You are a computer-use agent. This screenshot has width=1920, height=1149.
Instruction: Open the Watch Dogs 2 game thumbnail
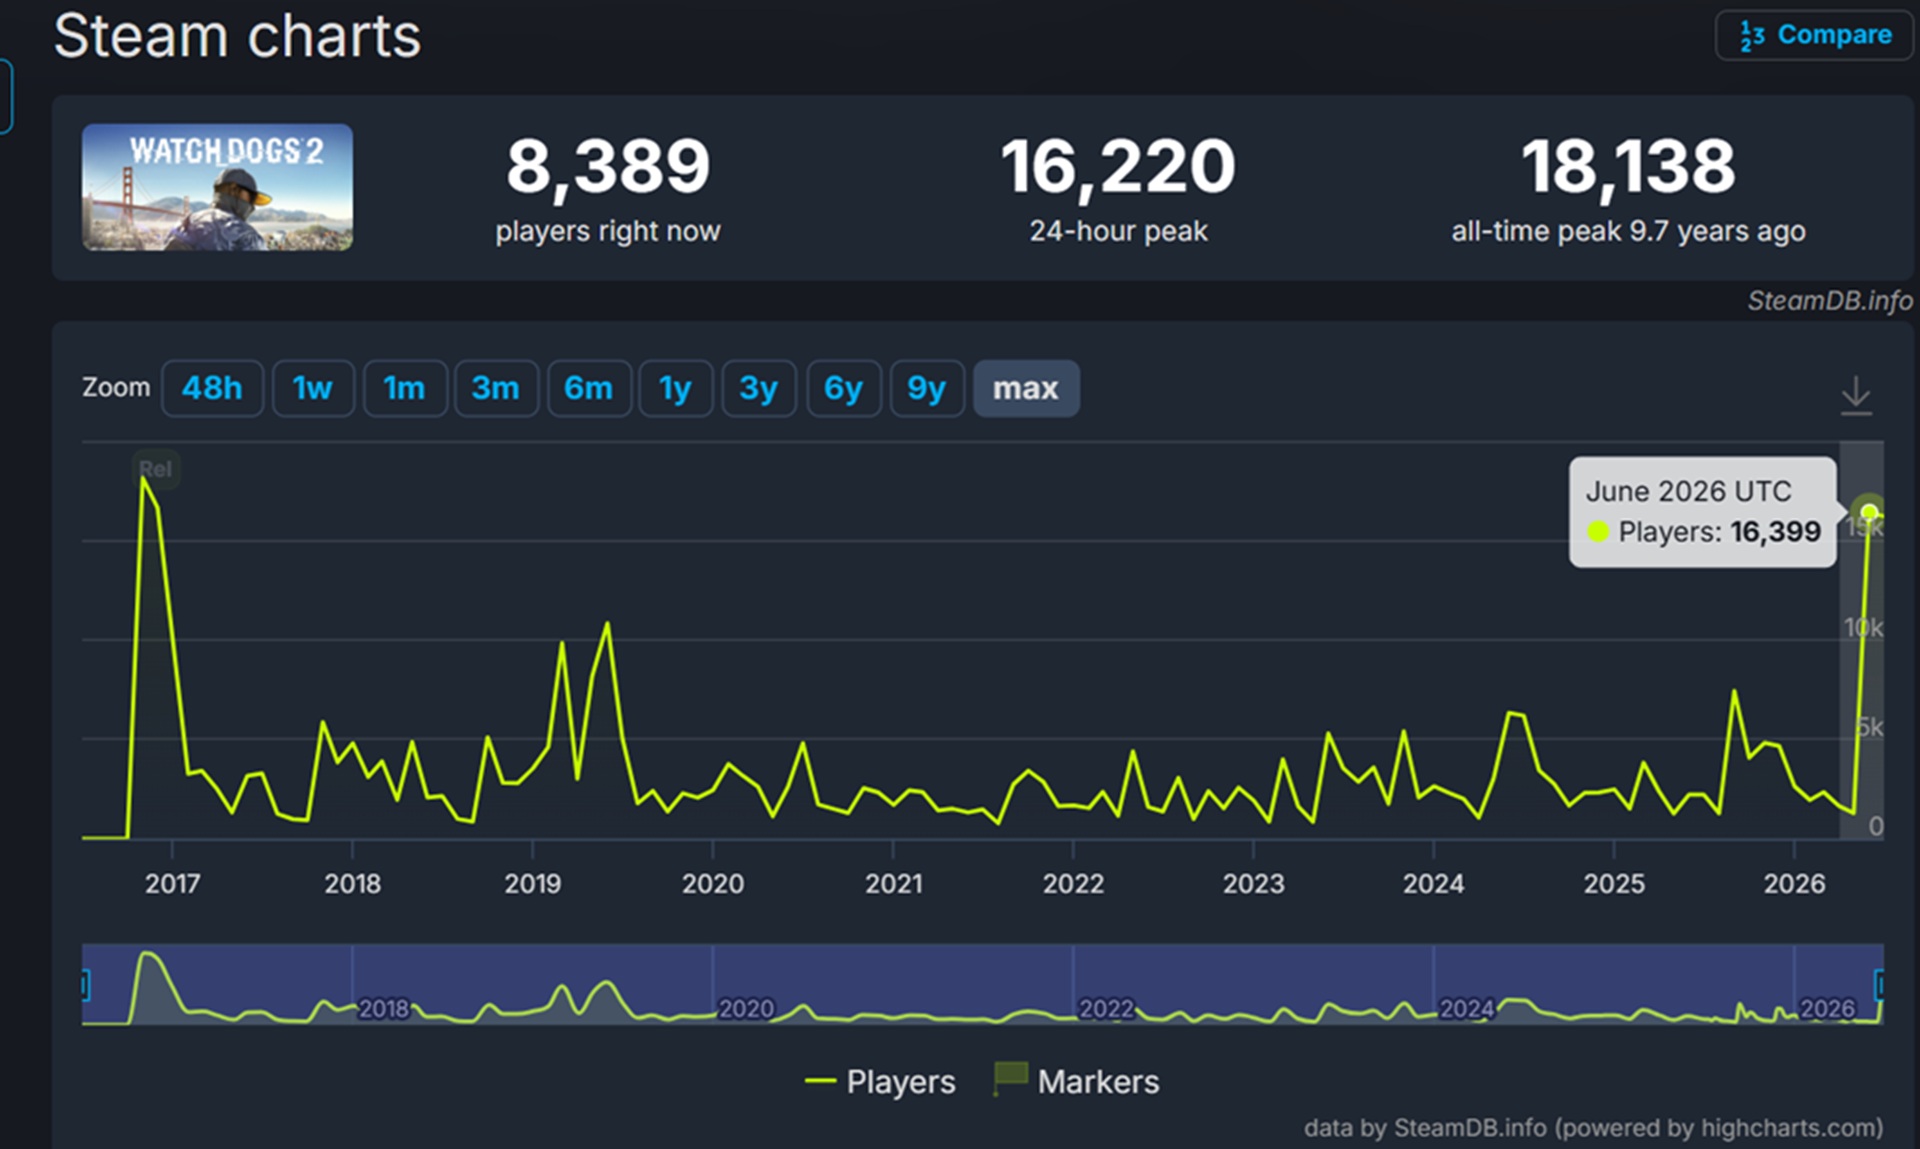(217, 187)
